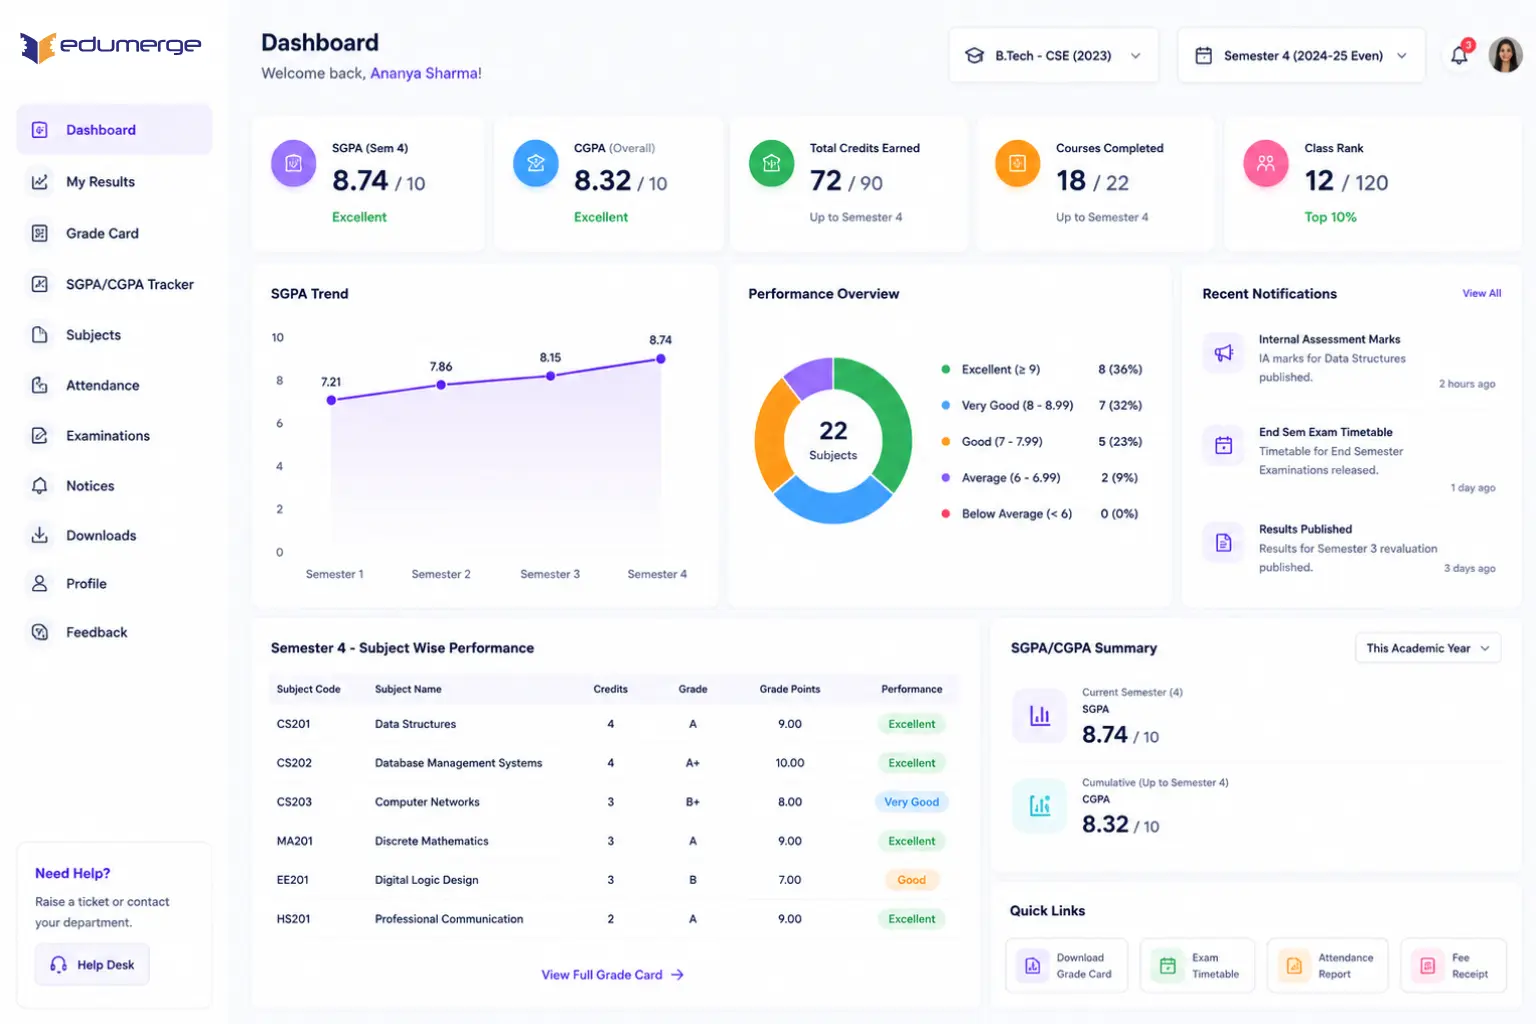Viewport: 1536px width, 1024px height.
Task: Click the My Results sidebar icon
Action: pyautogui.click(x=40, y=182)
